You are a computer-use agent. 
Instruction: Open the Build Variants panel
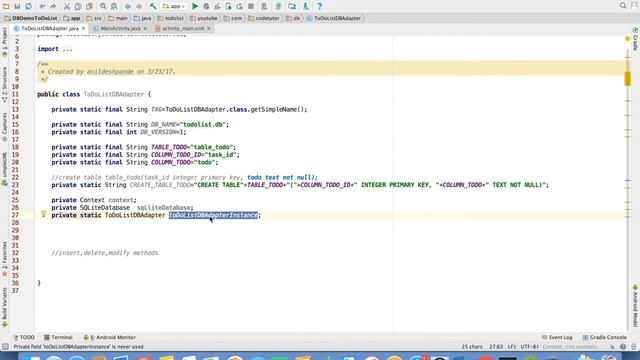(x=4, y=307)
